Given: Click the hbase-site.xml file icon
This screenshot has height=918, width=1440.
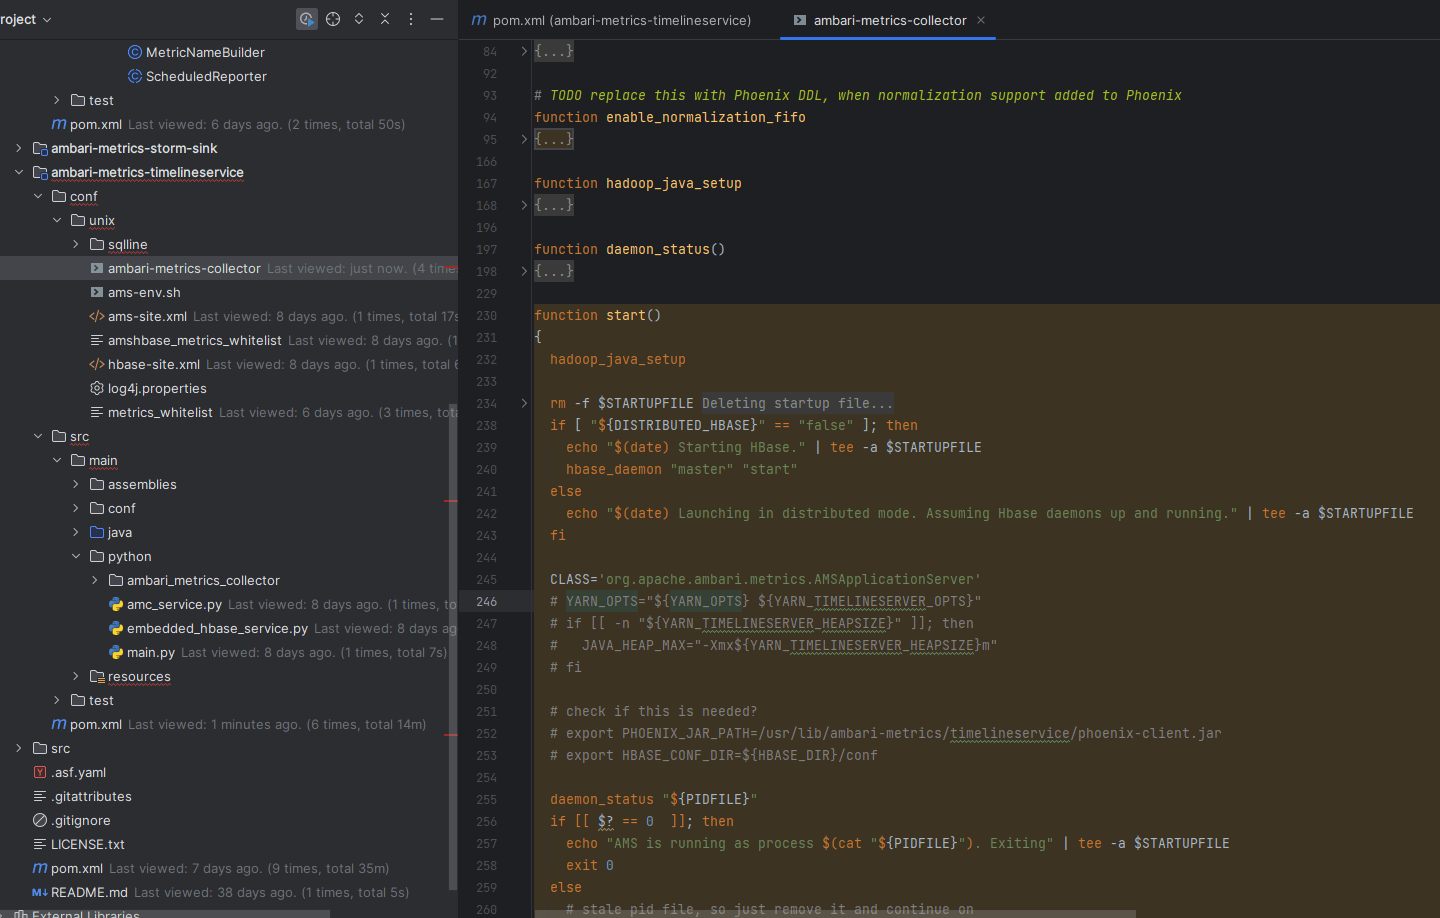Looking at the screenshot, I should (x=97, y=364).
